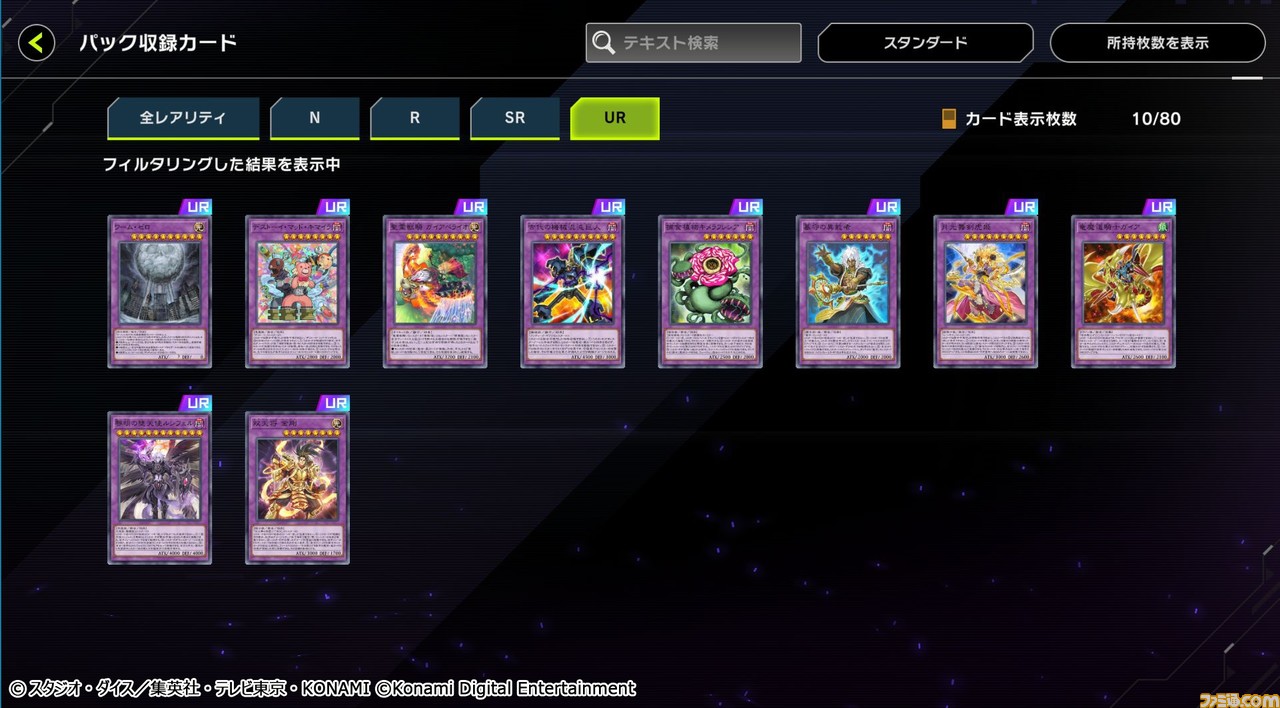Open the ワーム・ゼロ moon card
Screen dimensions: 1280x708
pos(159,291)
